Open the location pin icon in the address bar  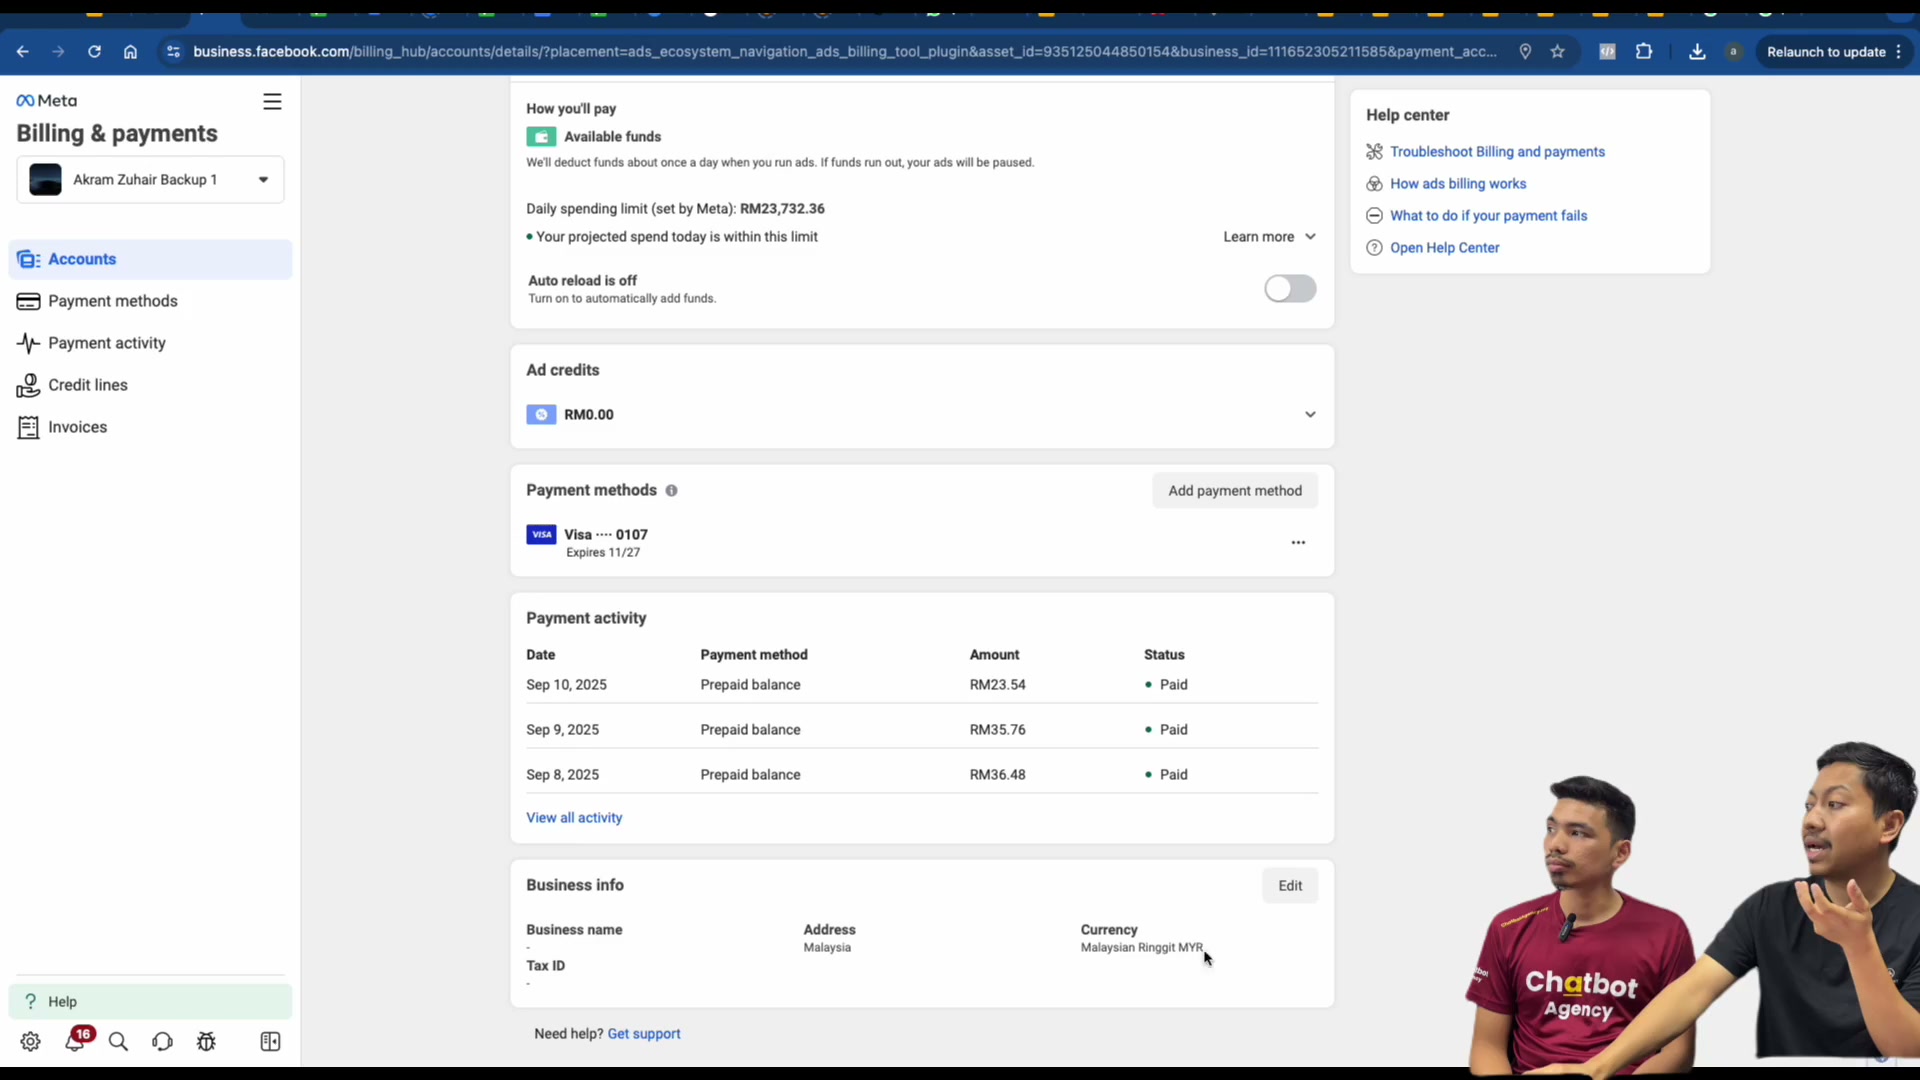(x=1525, y=52)
